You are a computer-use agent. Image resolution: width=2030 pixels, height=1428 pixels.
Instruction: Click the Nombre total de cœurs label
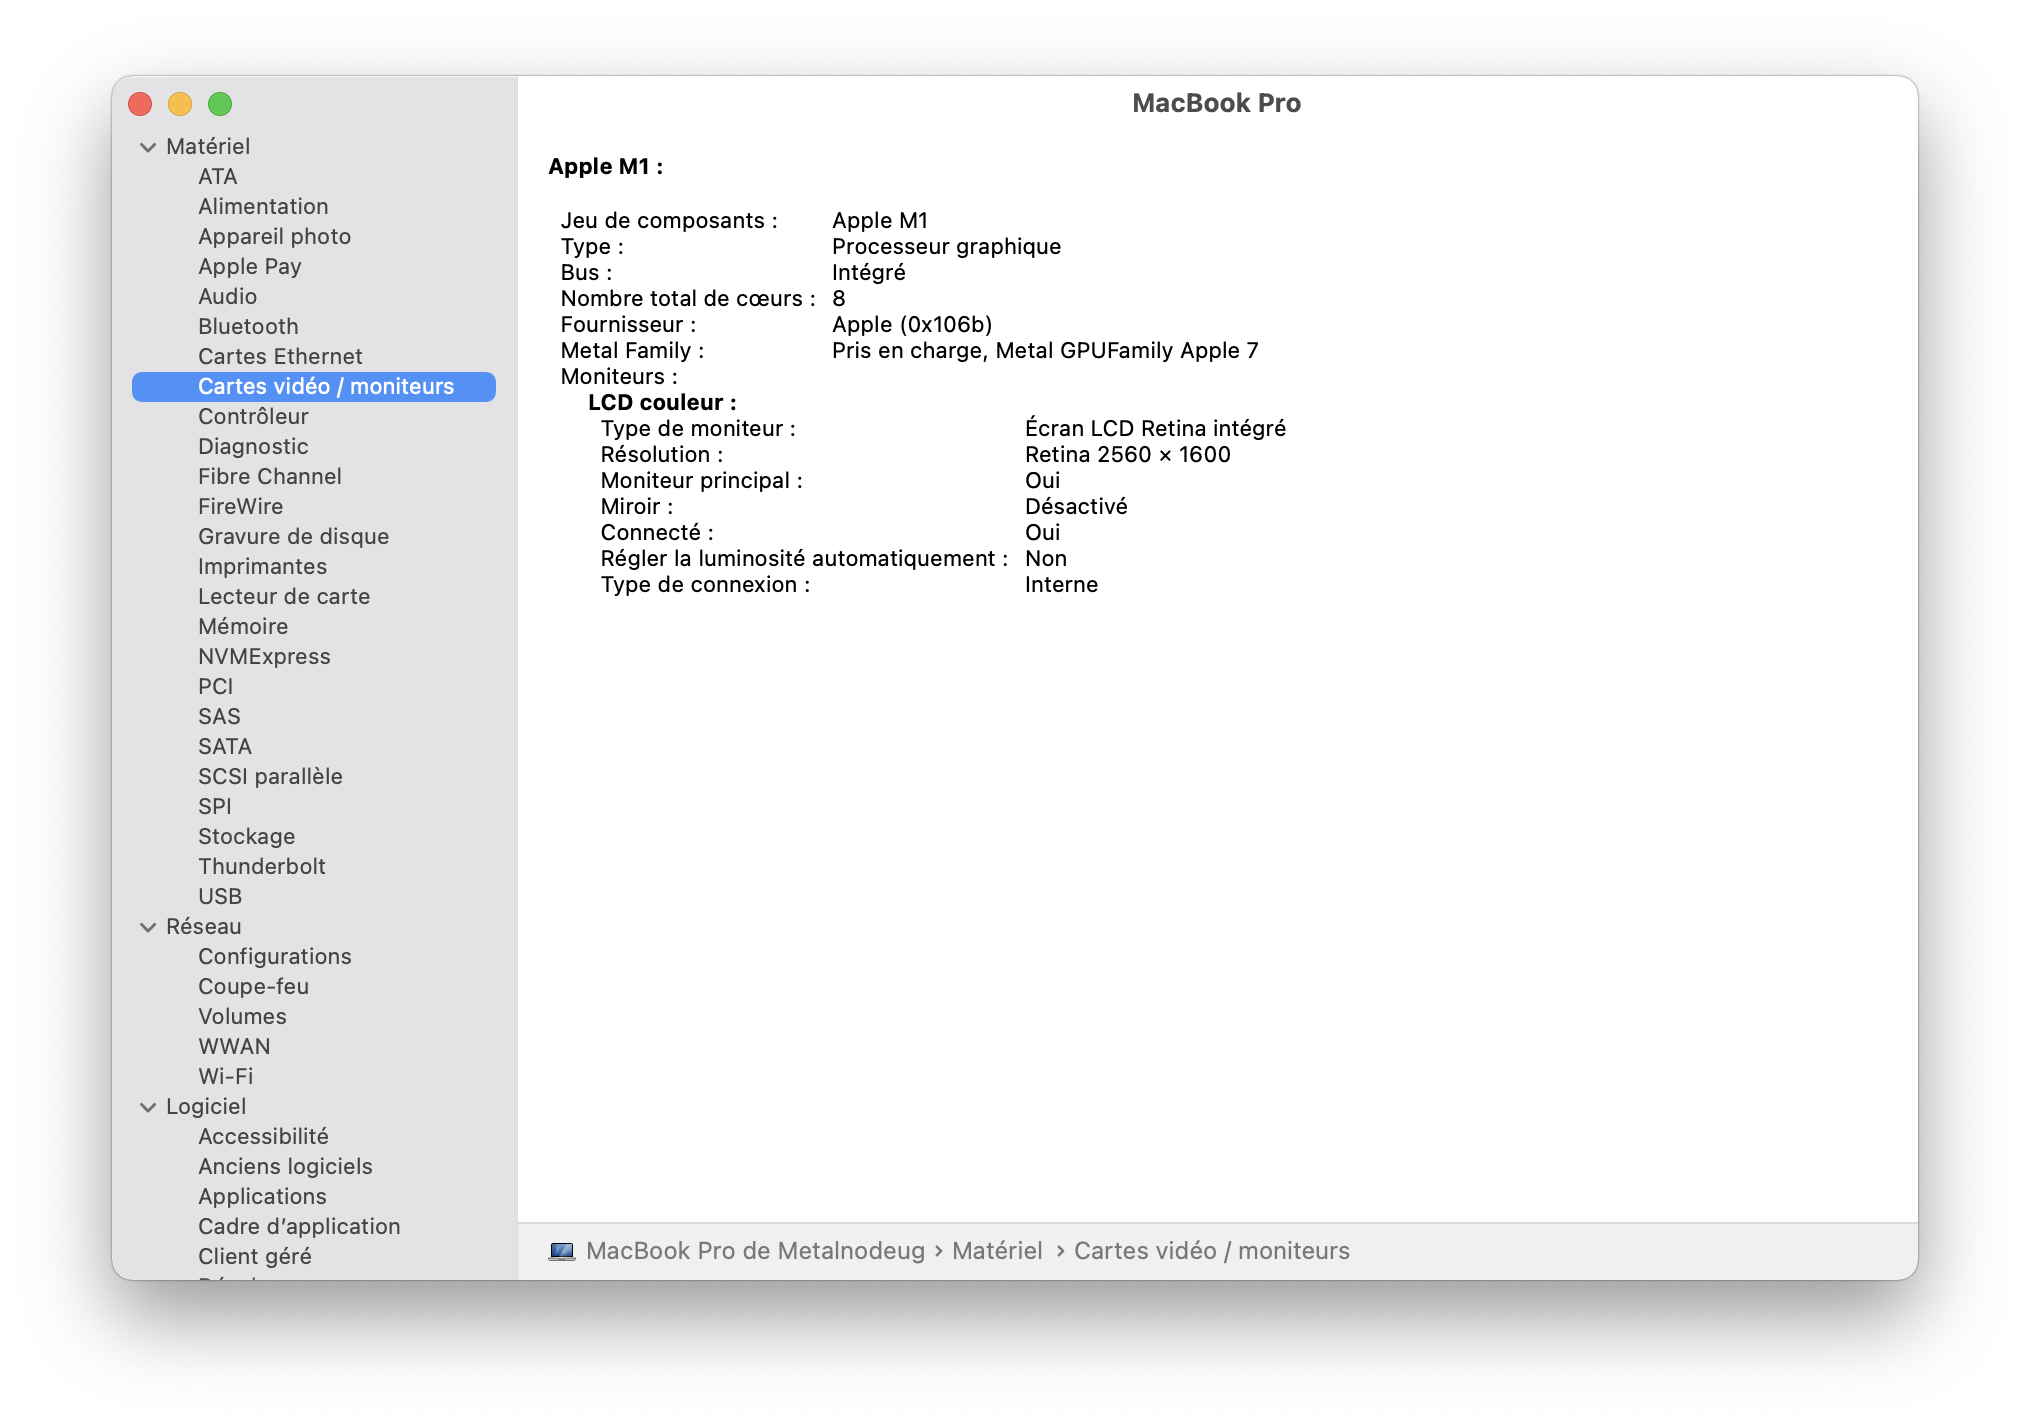[x=688, y=299]
